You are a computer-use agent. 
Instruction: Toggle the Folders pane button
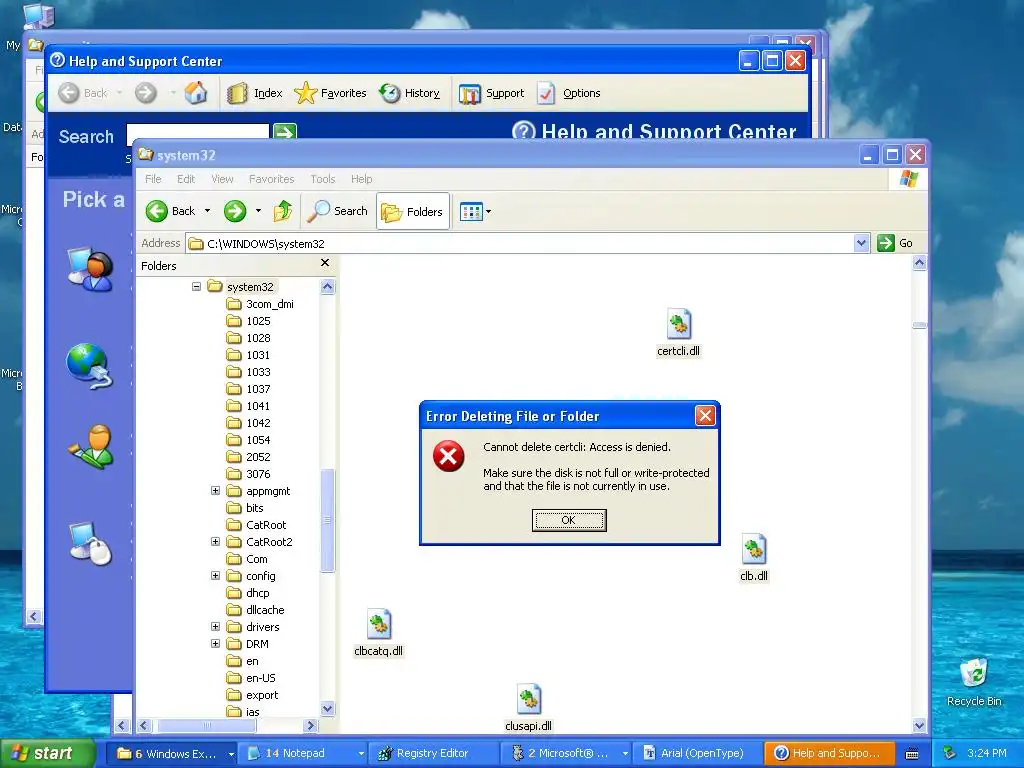tap(413, 211)
